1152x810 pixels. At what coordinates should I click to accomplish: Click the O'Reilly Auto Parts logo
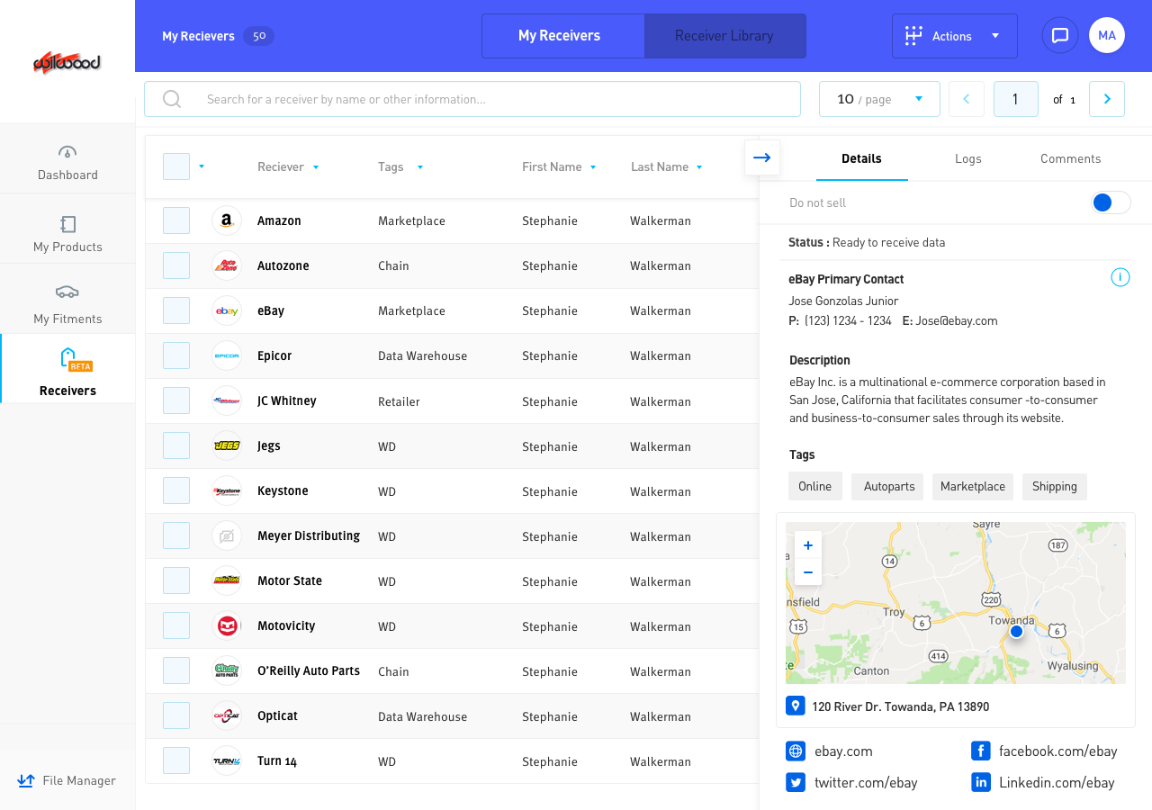(x=226, y=670)
